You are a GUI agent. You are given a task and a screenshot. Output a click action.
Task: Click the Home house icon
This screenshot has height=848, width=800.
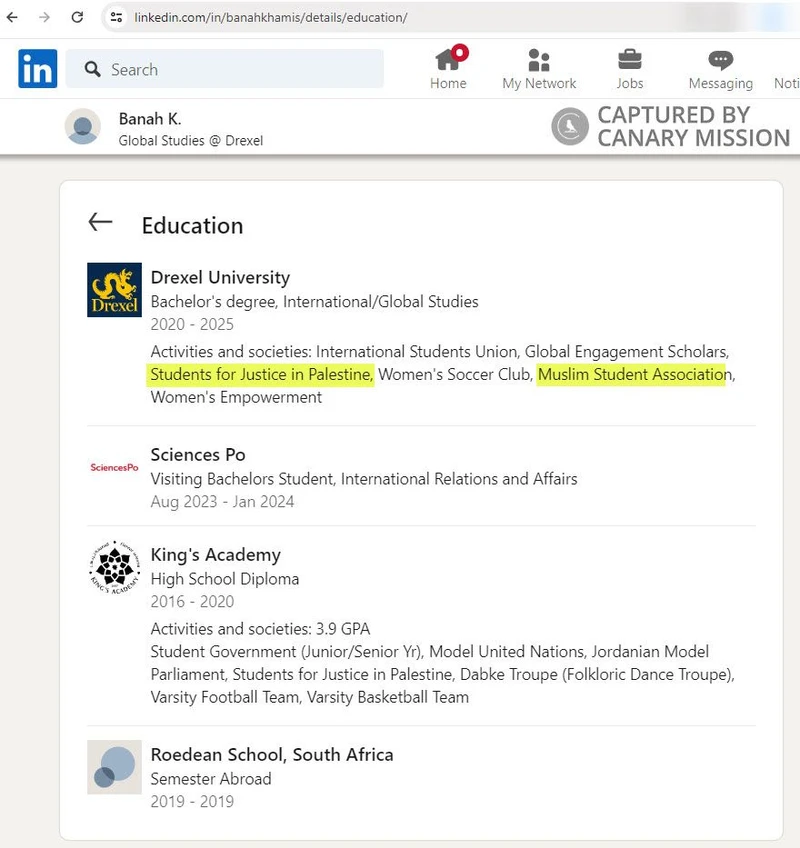point(448,60)
